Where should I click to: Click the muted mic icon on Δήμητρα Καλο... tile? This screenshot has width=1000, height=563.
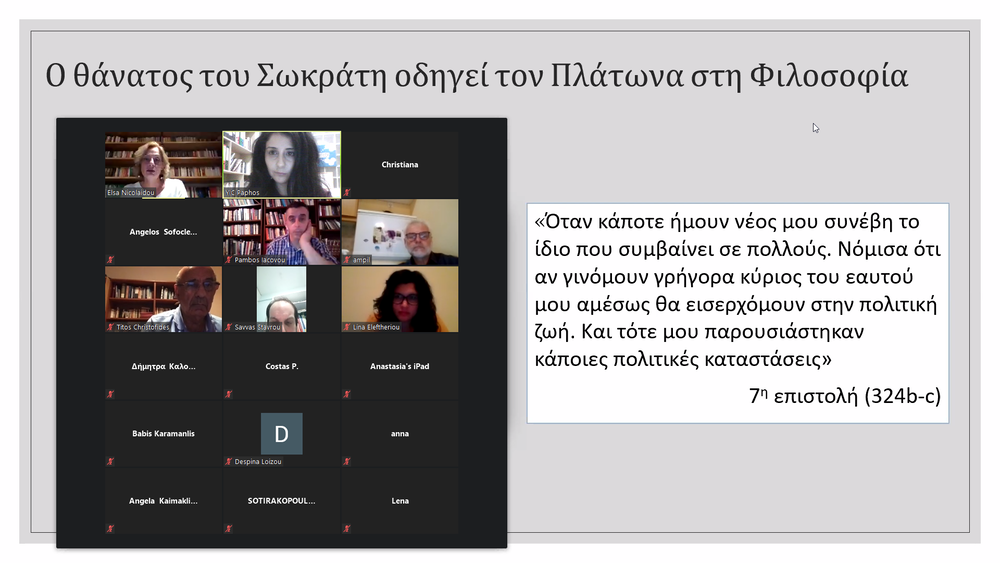coord(110,394)
